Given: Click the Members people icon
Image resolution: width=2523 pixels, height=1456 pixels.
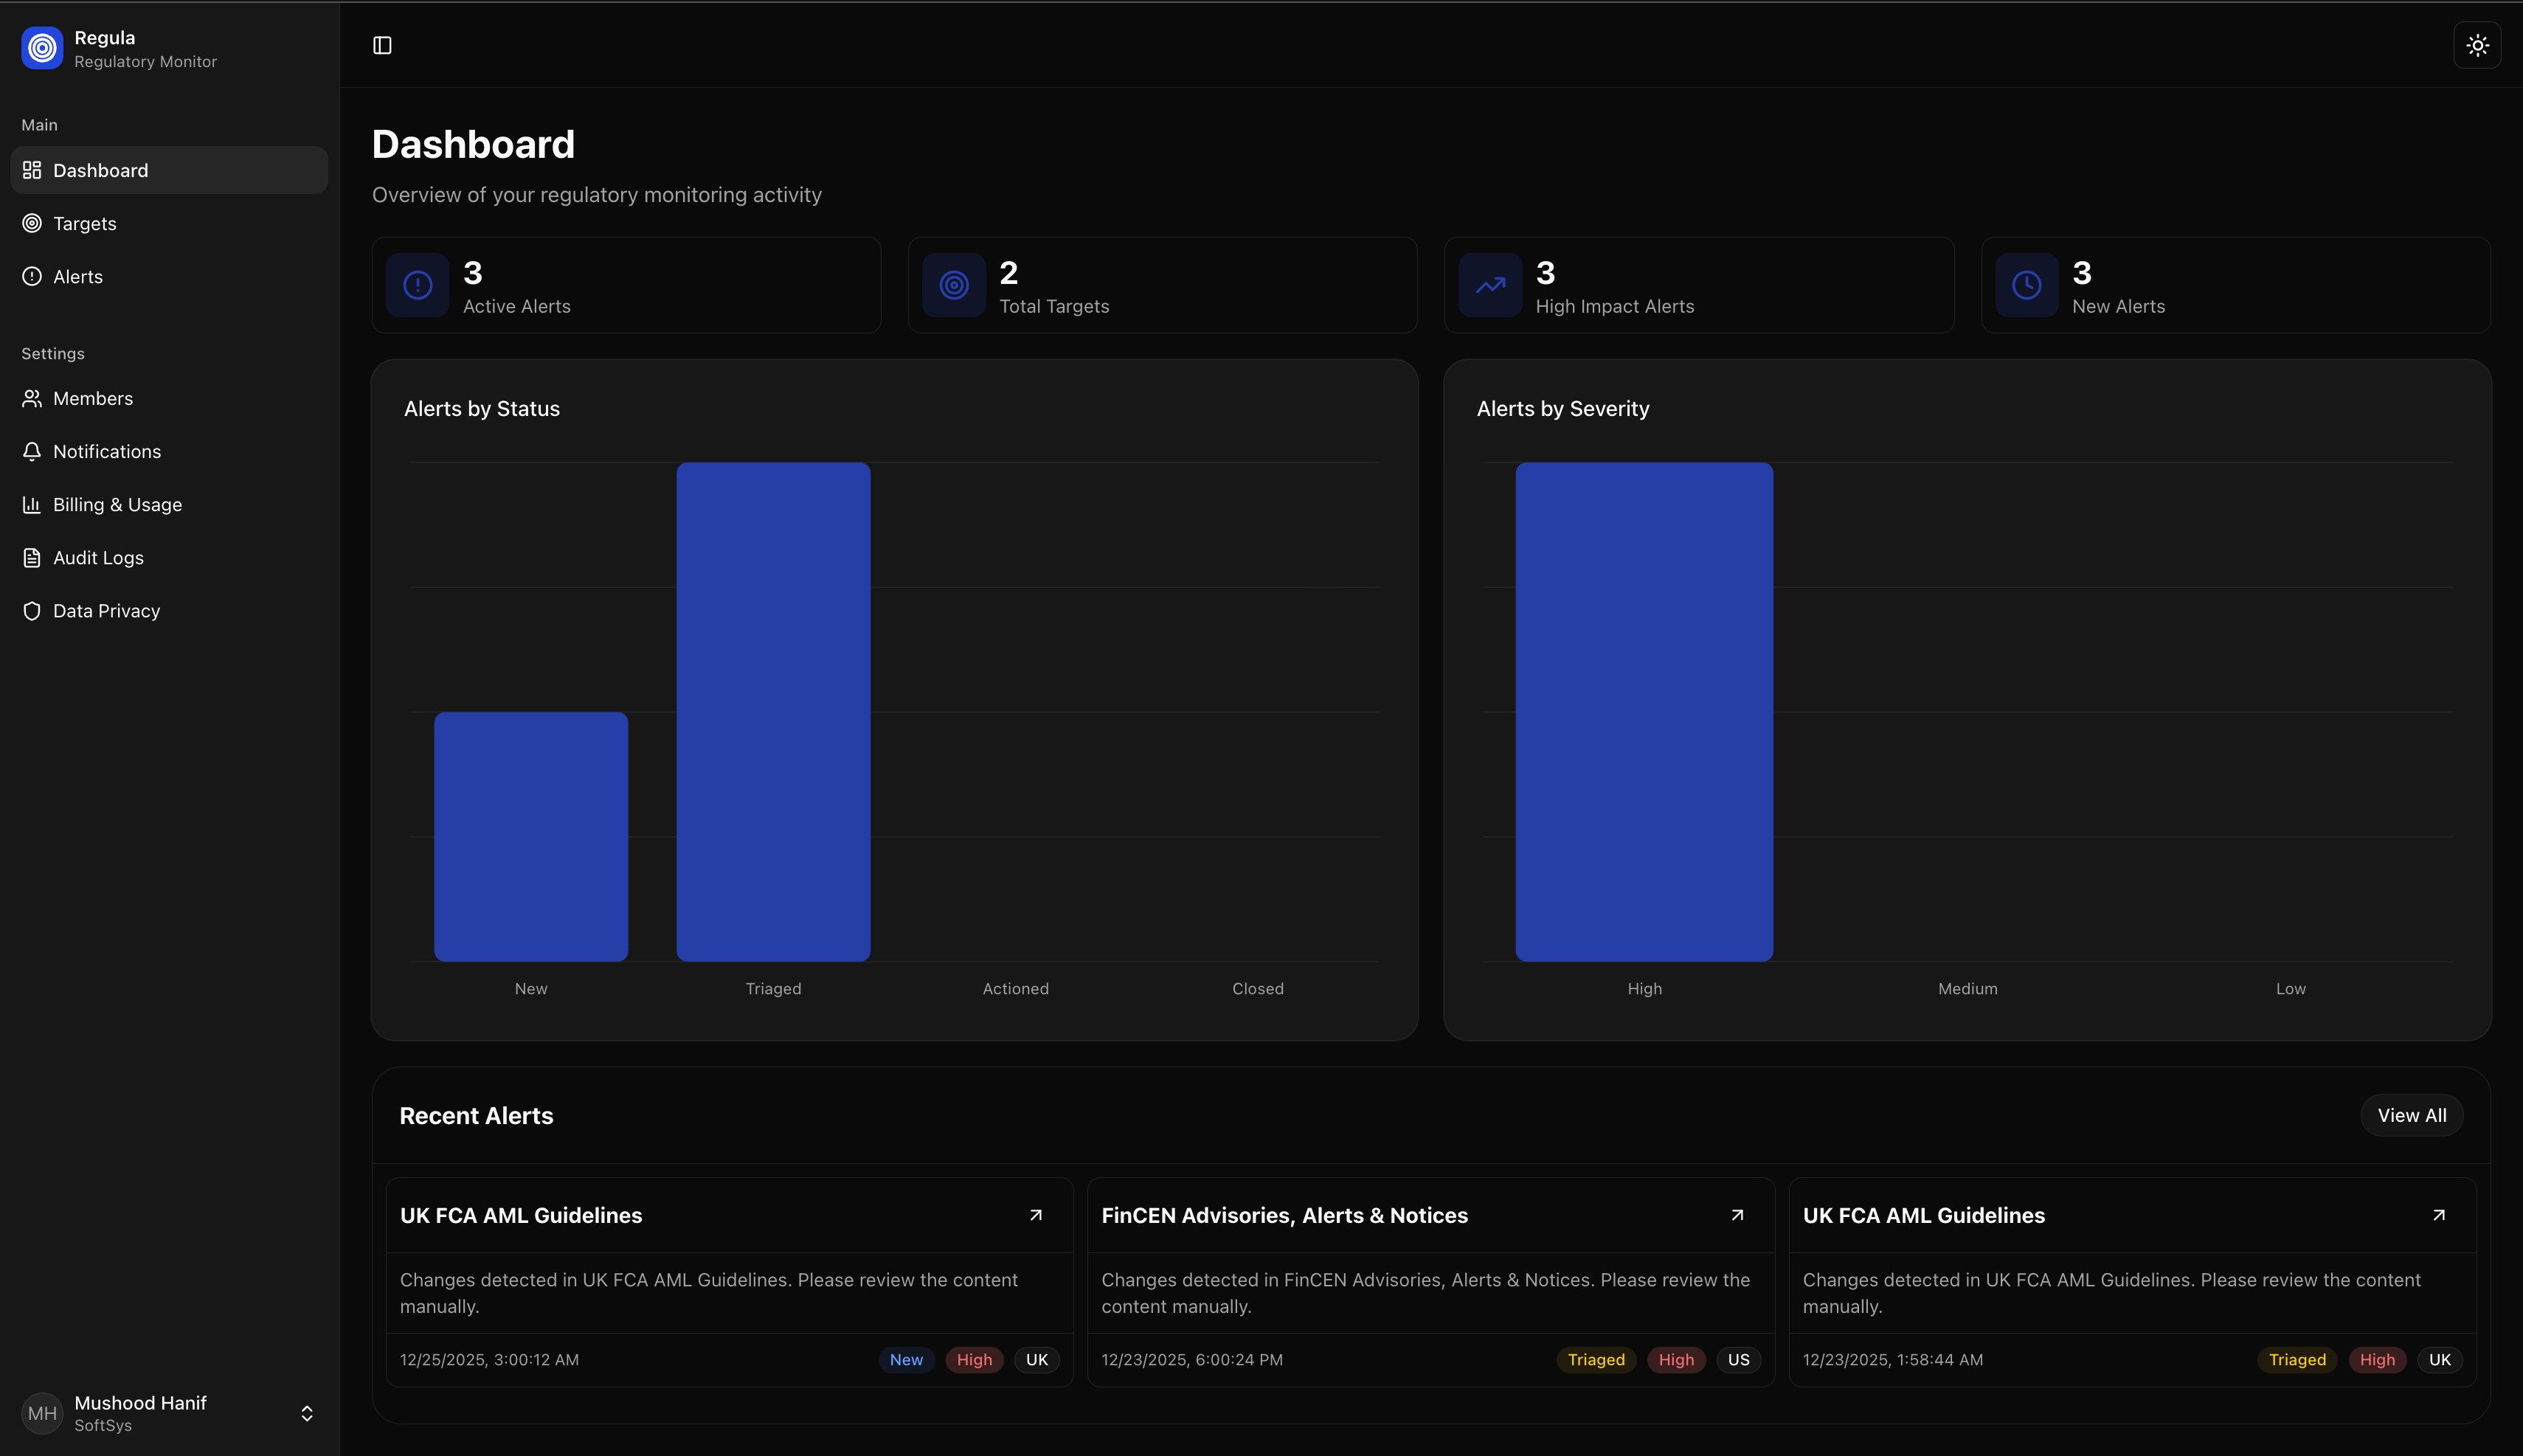Looking at the screenshot, I should 32,398.
